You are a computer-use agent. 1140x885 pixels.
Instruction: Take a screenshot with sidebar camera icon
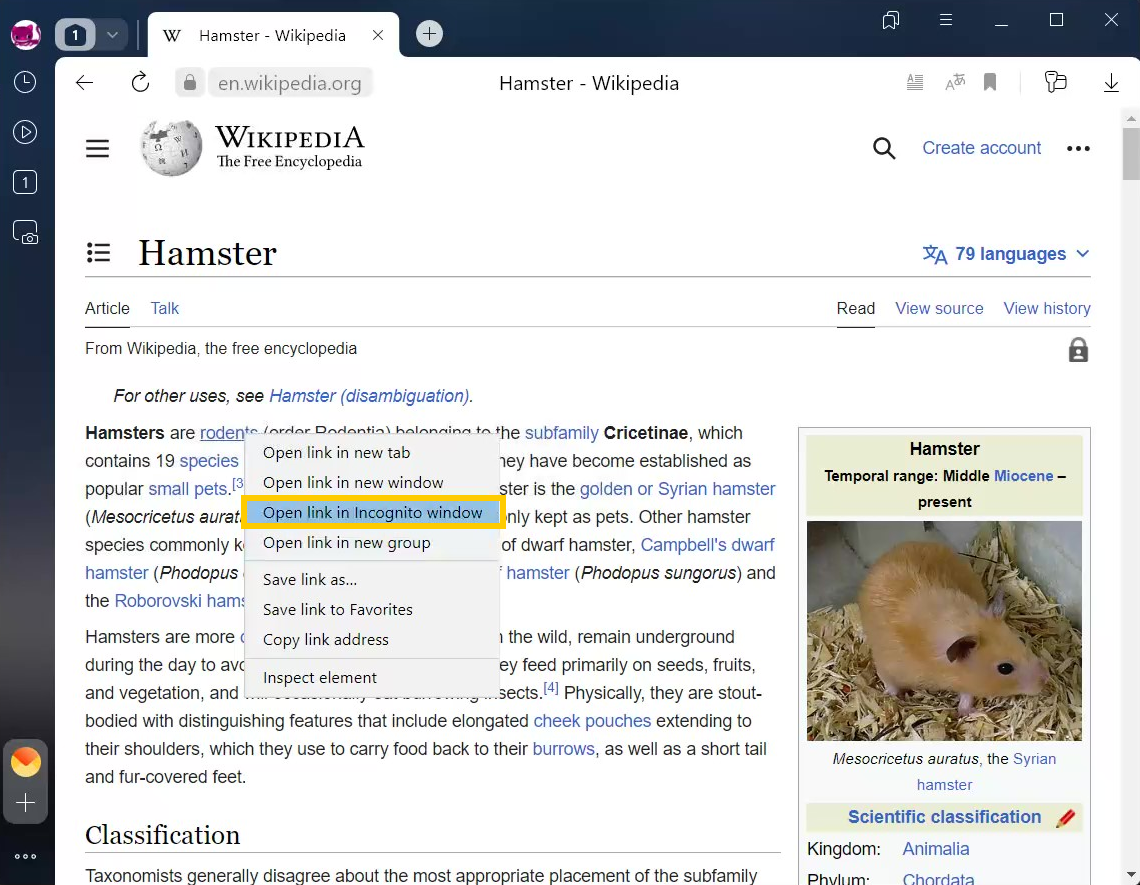25,233
